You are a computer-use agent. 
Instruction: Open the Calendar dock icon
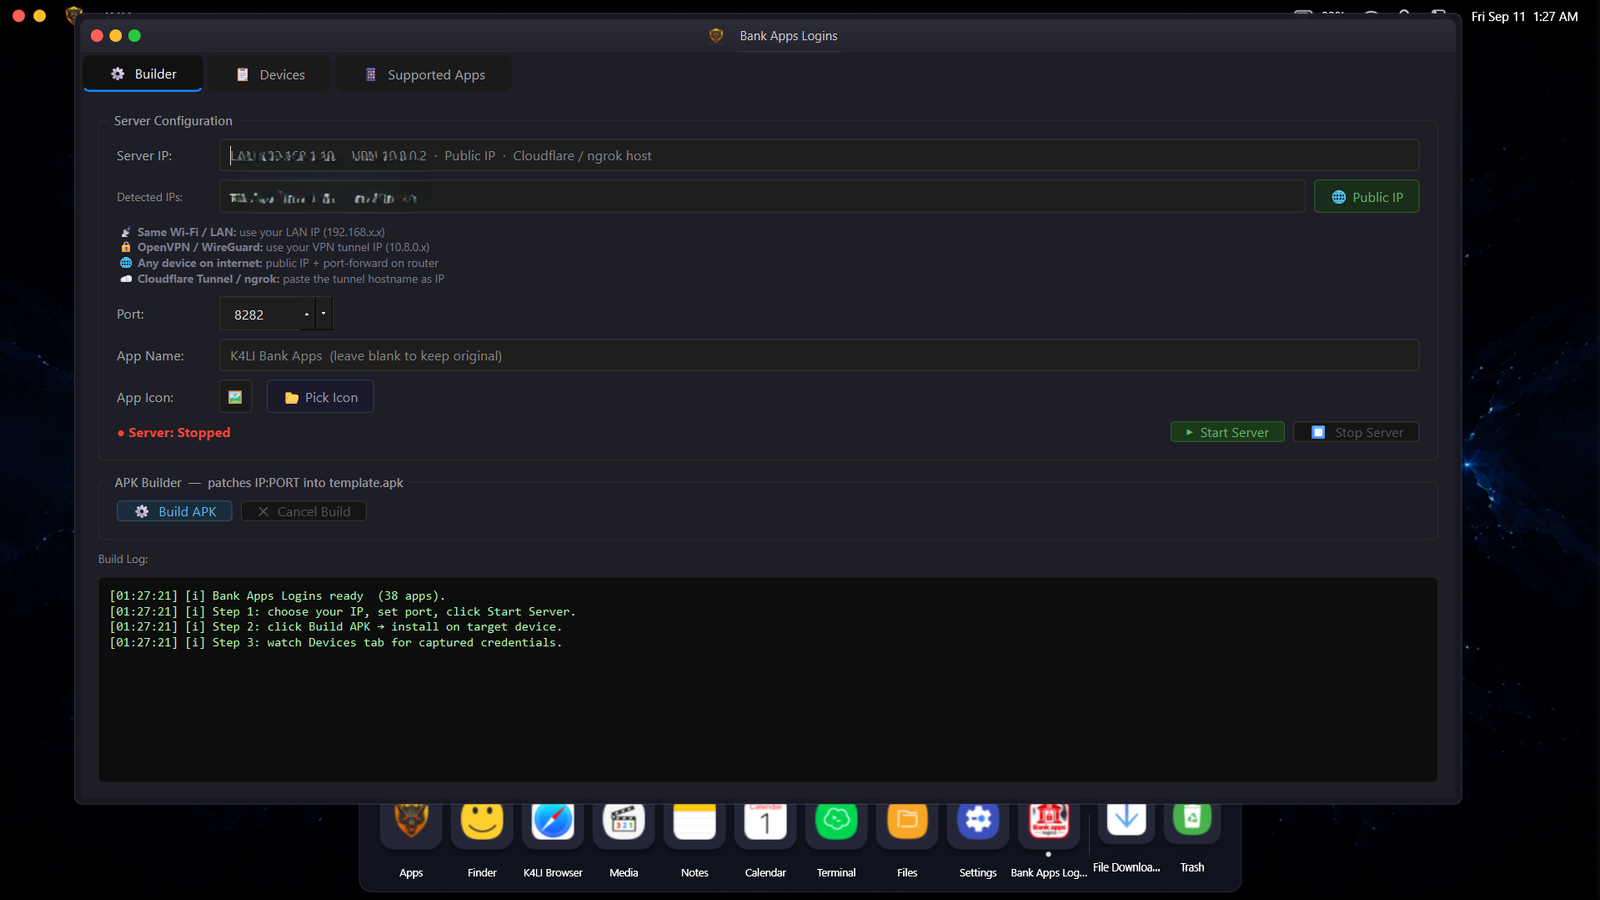(x=766, y=823)
